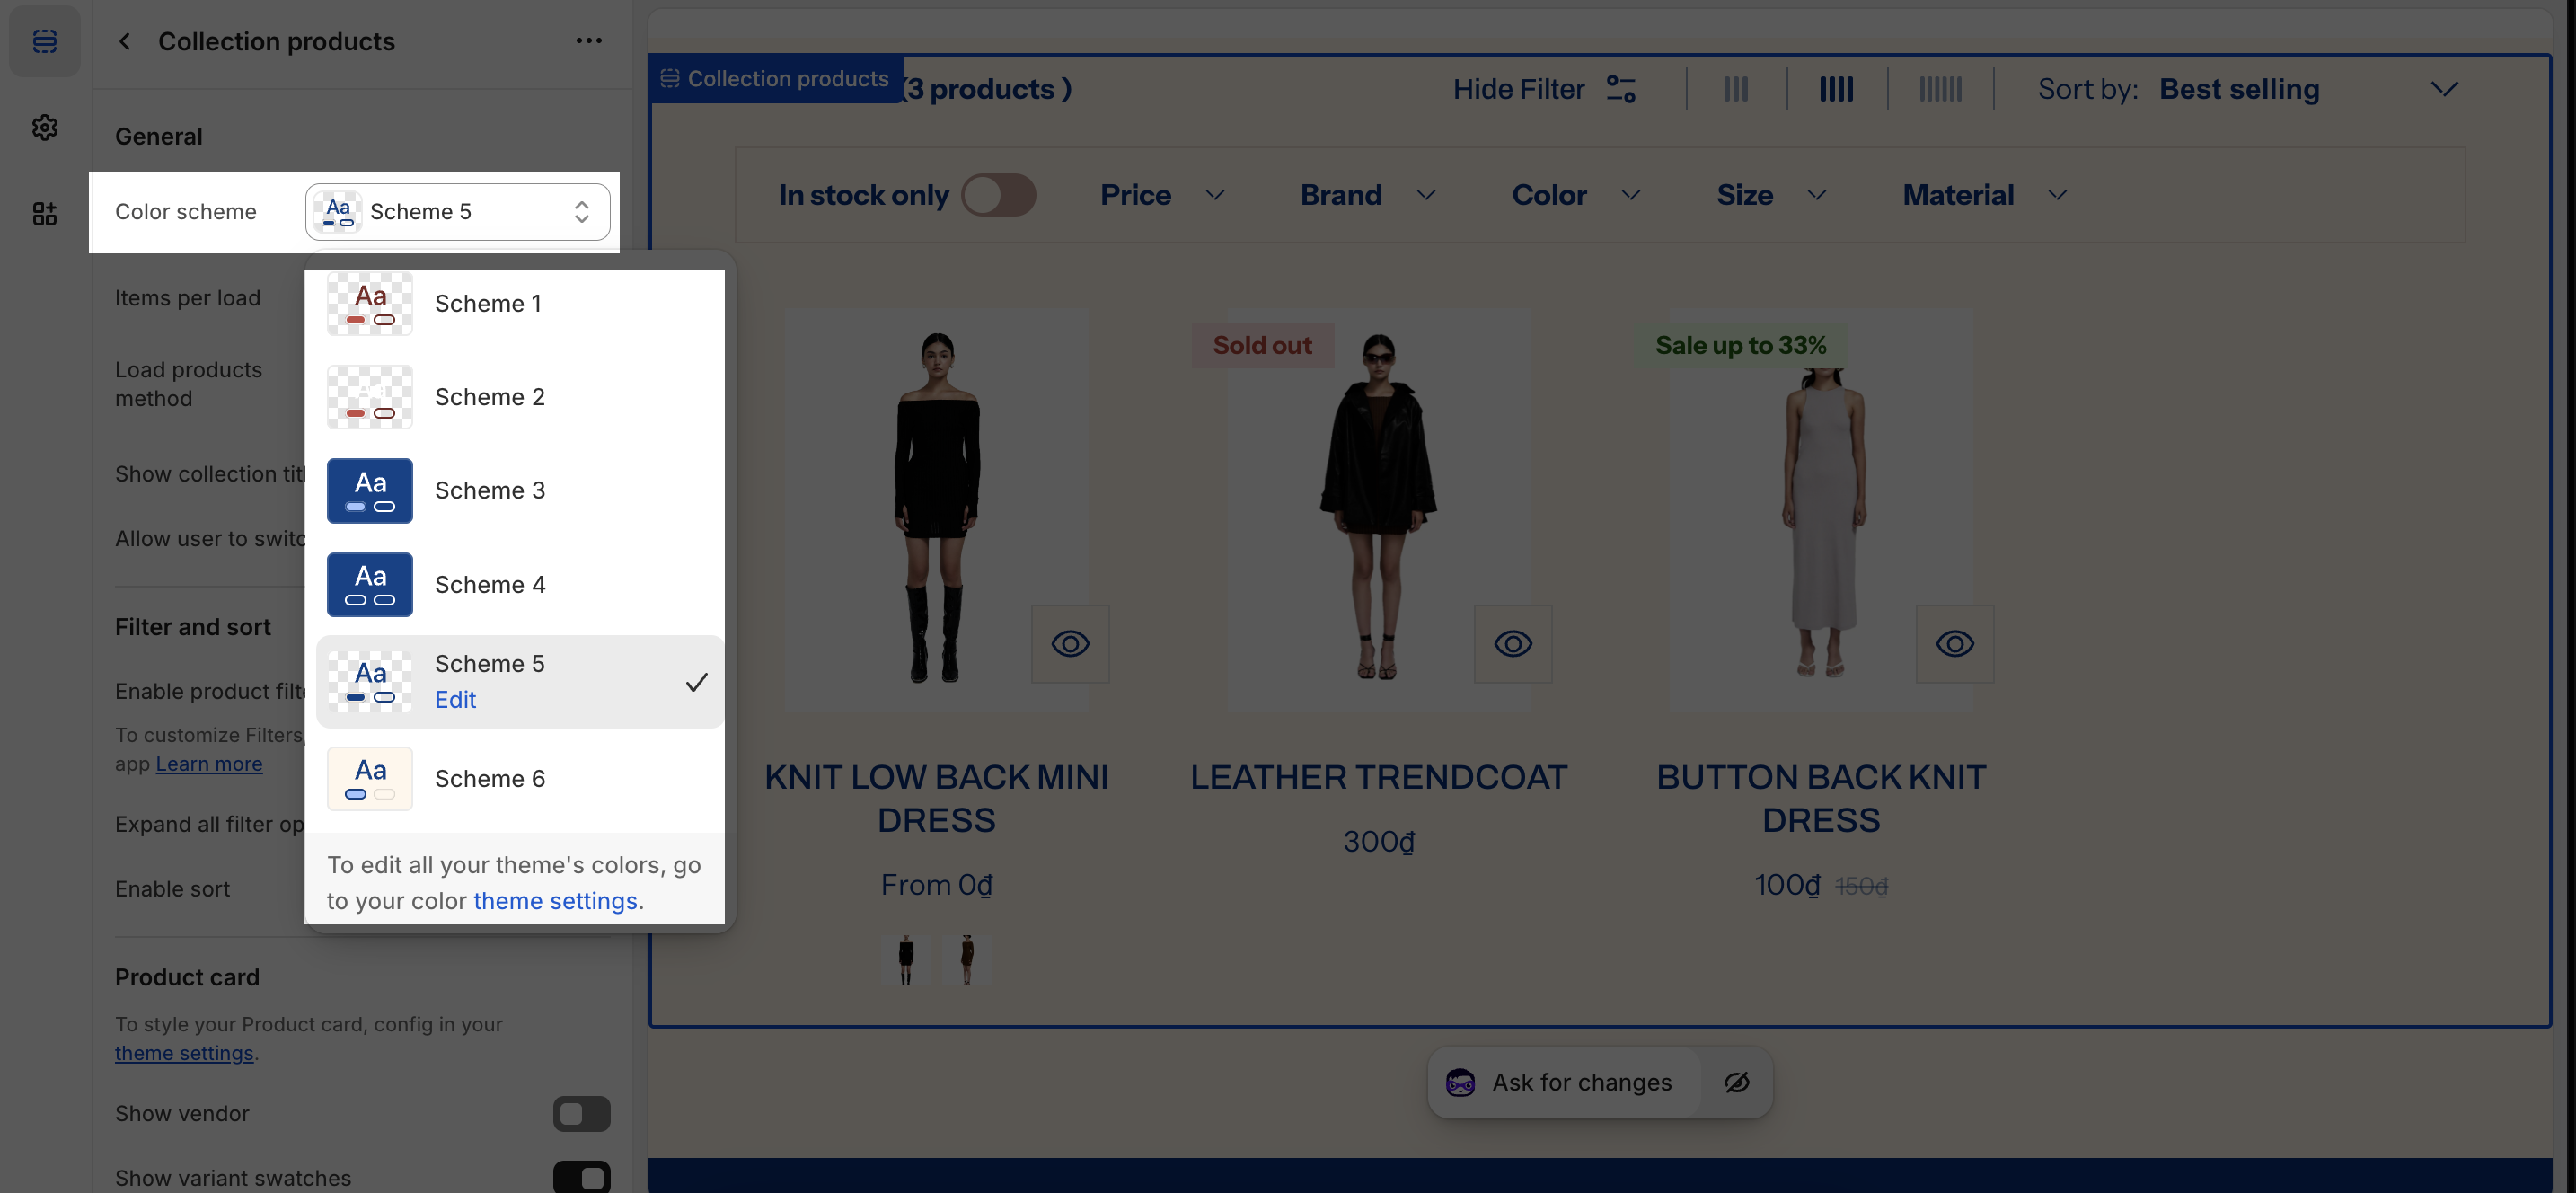Click quick view eye on Leather Trendcoat
The image size is (2576, 1193).
pos(1512,643)
